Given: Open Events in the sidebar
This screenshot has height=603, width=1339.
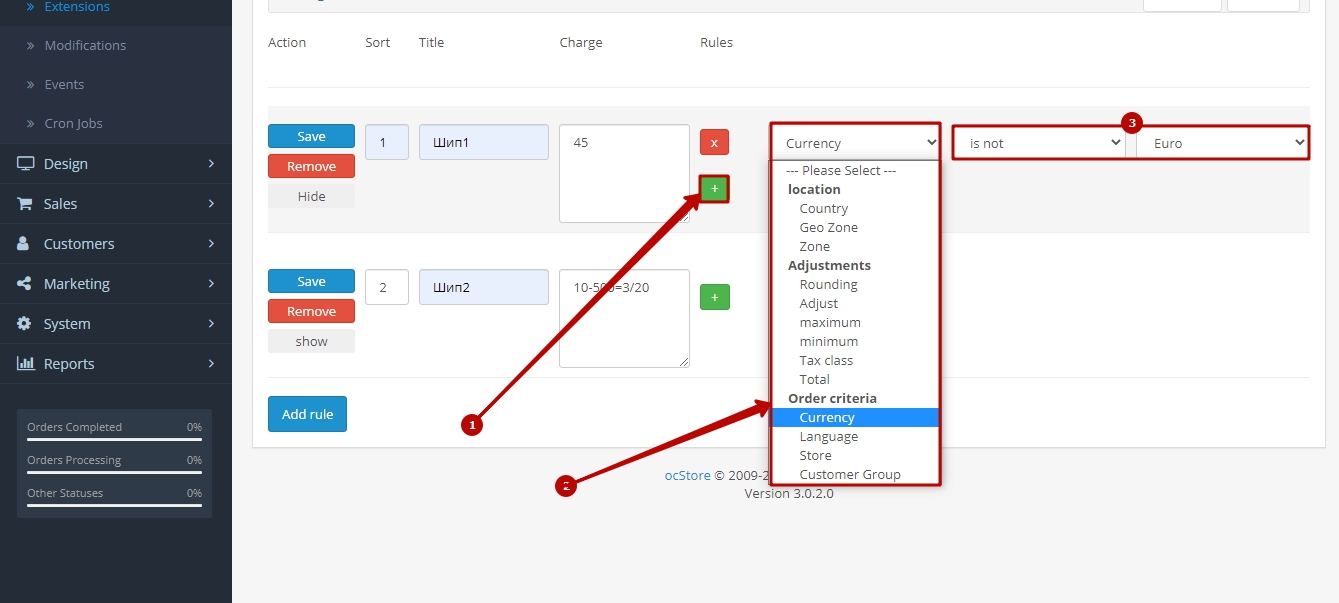Looking at the screenshot, I should click(64, 84).
